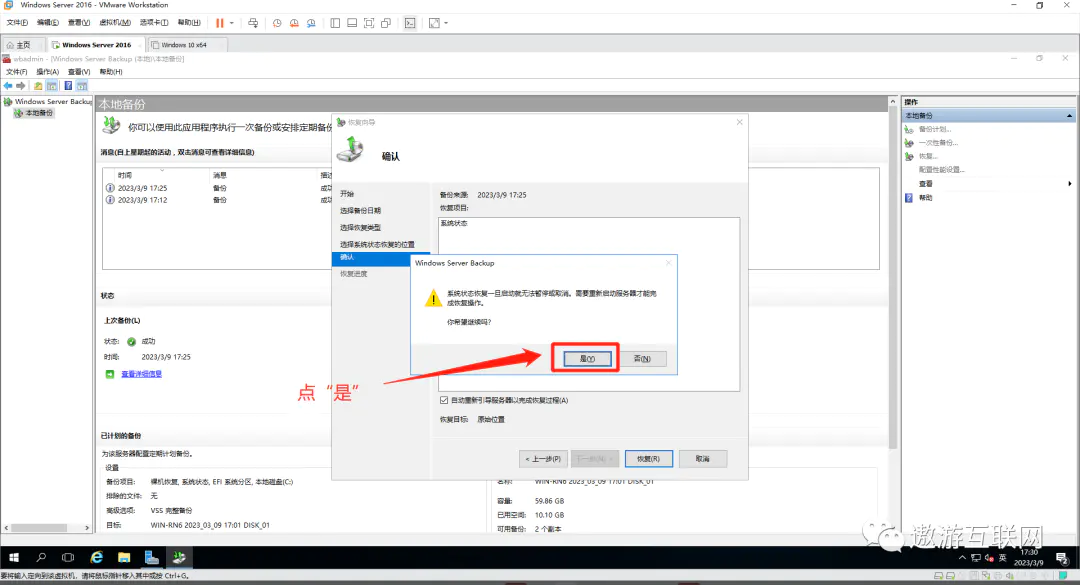Click the 否(N) button in the warning dialog
Viewport: 1080px width, 585px height.
[642, 358]
